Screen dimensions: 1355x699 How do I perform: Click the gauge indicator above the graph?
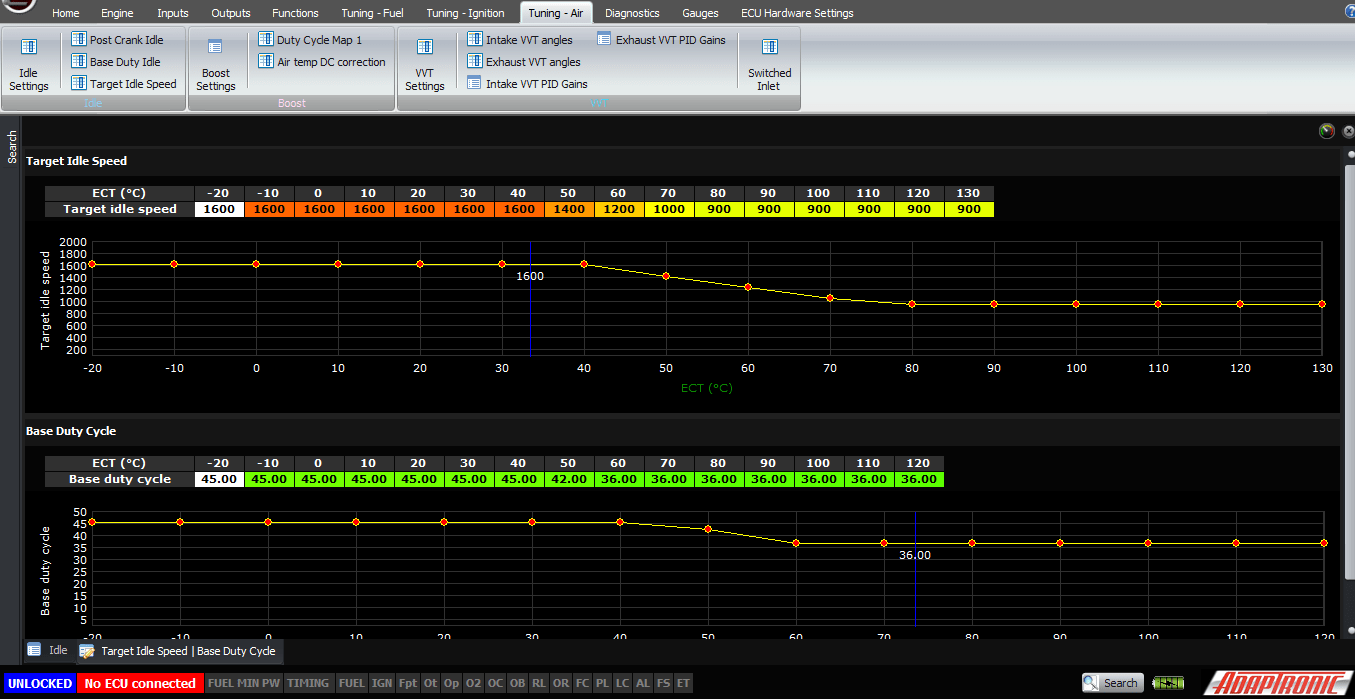click(x=1327, y=131)
